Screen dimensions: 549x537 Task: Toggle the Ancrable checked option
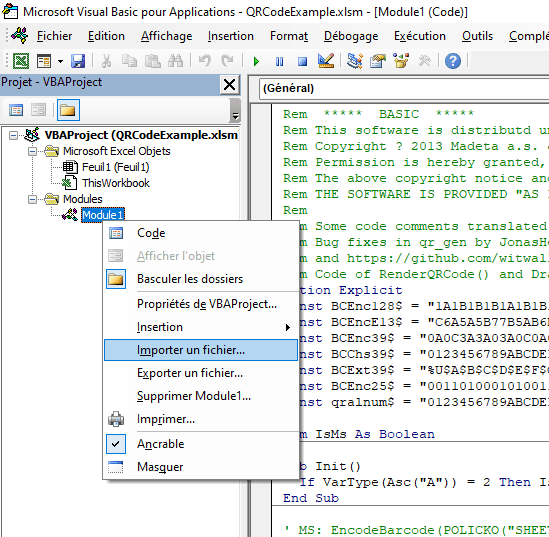tap(201, 444)
